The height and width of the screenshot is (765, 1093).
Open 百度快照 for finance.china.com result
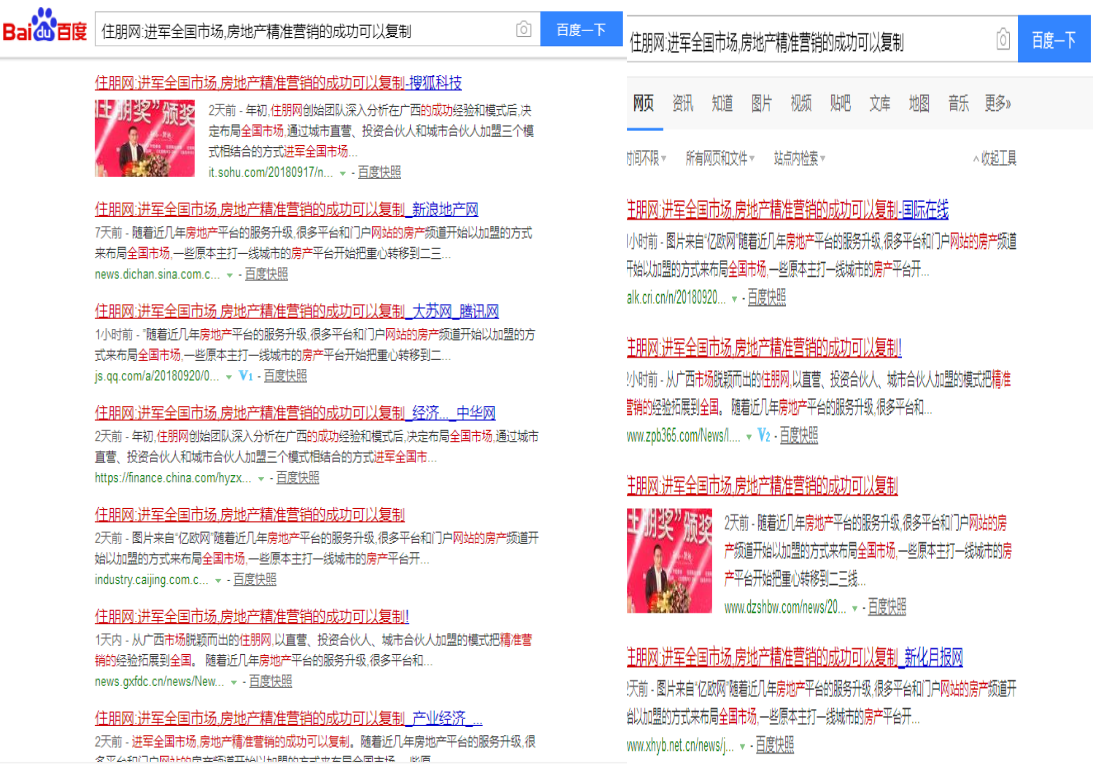tap(298, 478)
